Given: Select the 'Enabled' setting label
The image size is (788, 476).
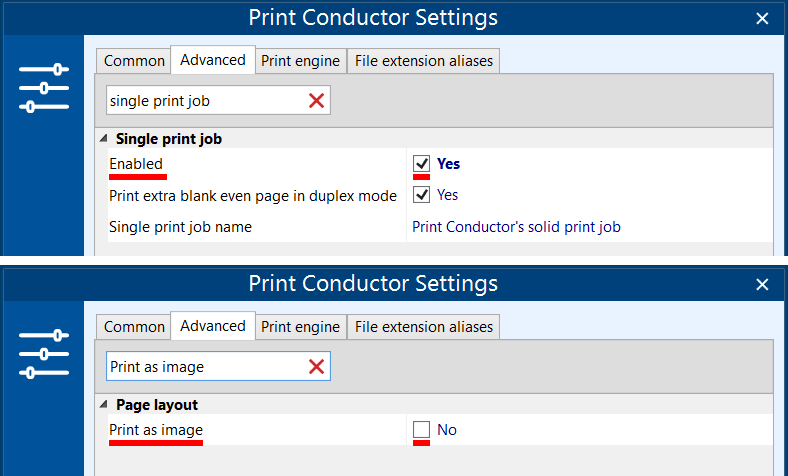Looking at the screenshot, I should (136, 164).
